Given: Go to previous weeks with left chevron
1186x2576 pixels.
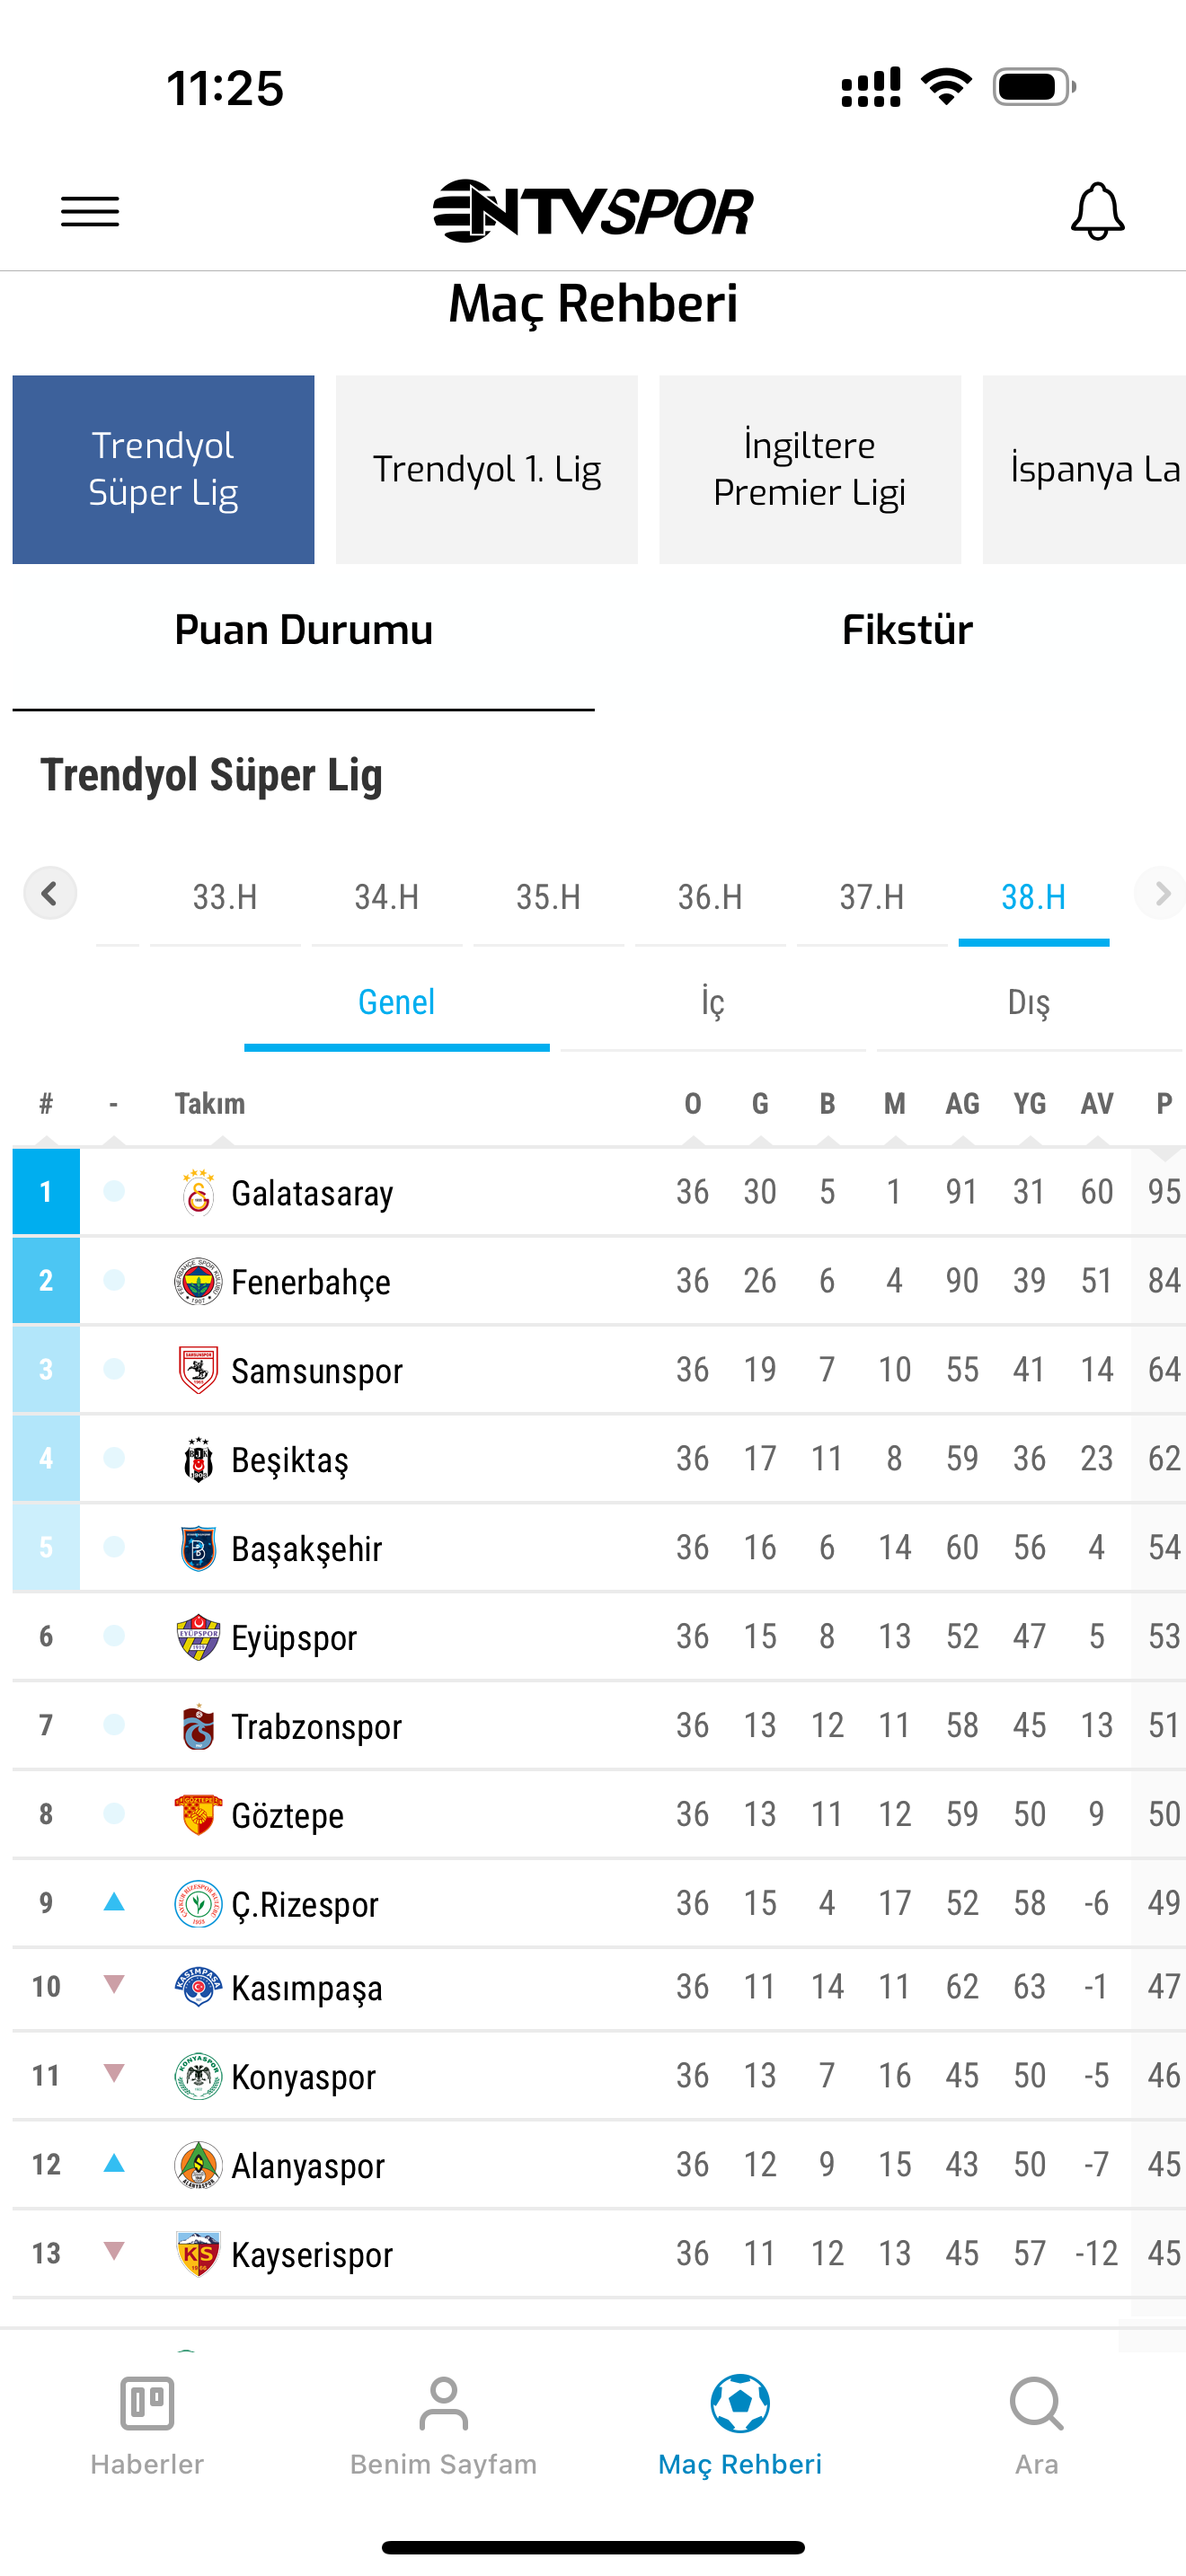Looking at the screenshot, I should [x=50, y=893].
